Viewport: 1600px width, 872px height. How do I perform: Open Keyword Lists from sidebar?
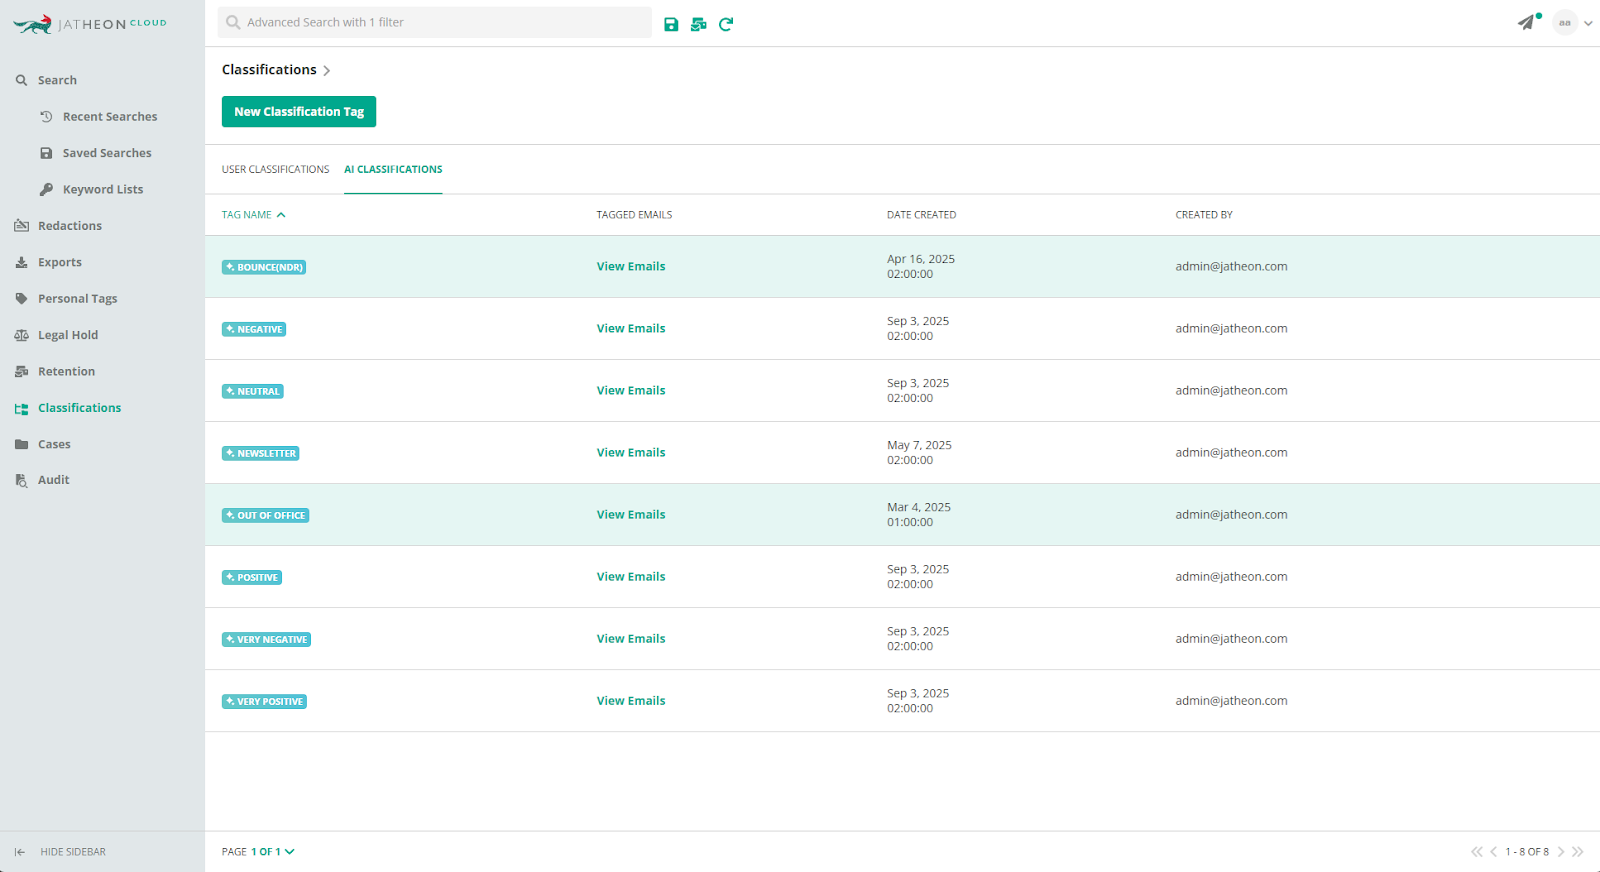click(102, 190)
